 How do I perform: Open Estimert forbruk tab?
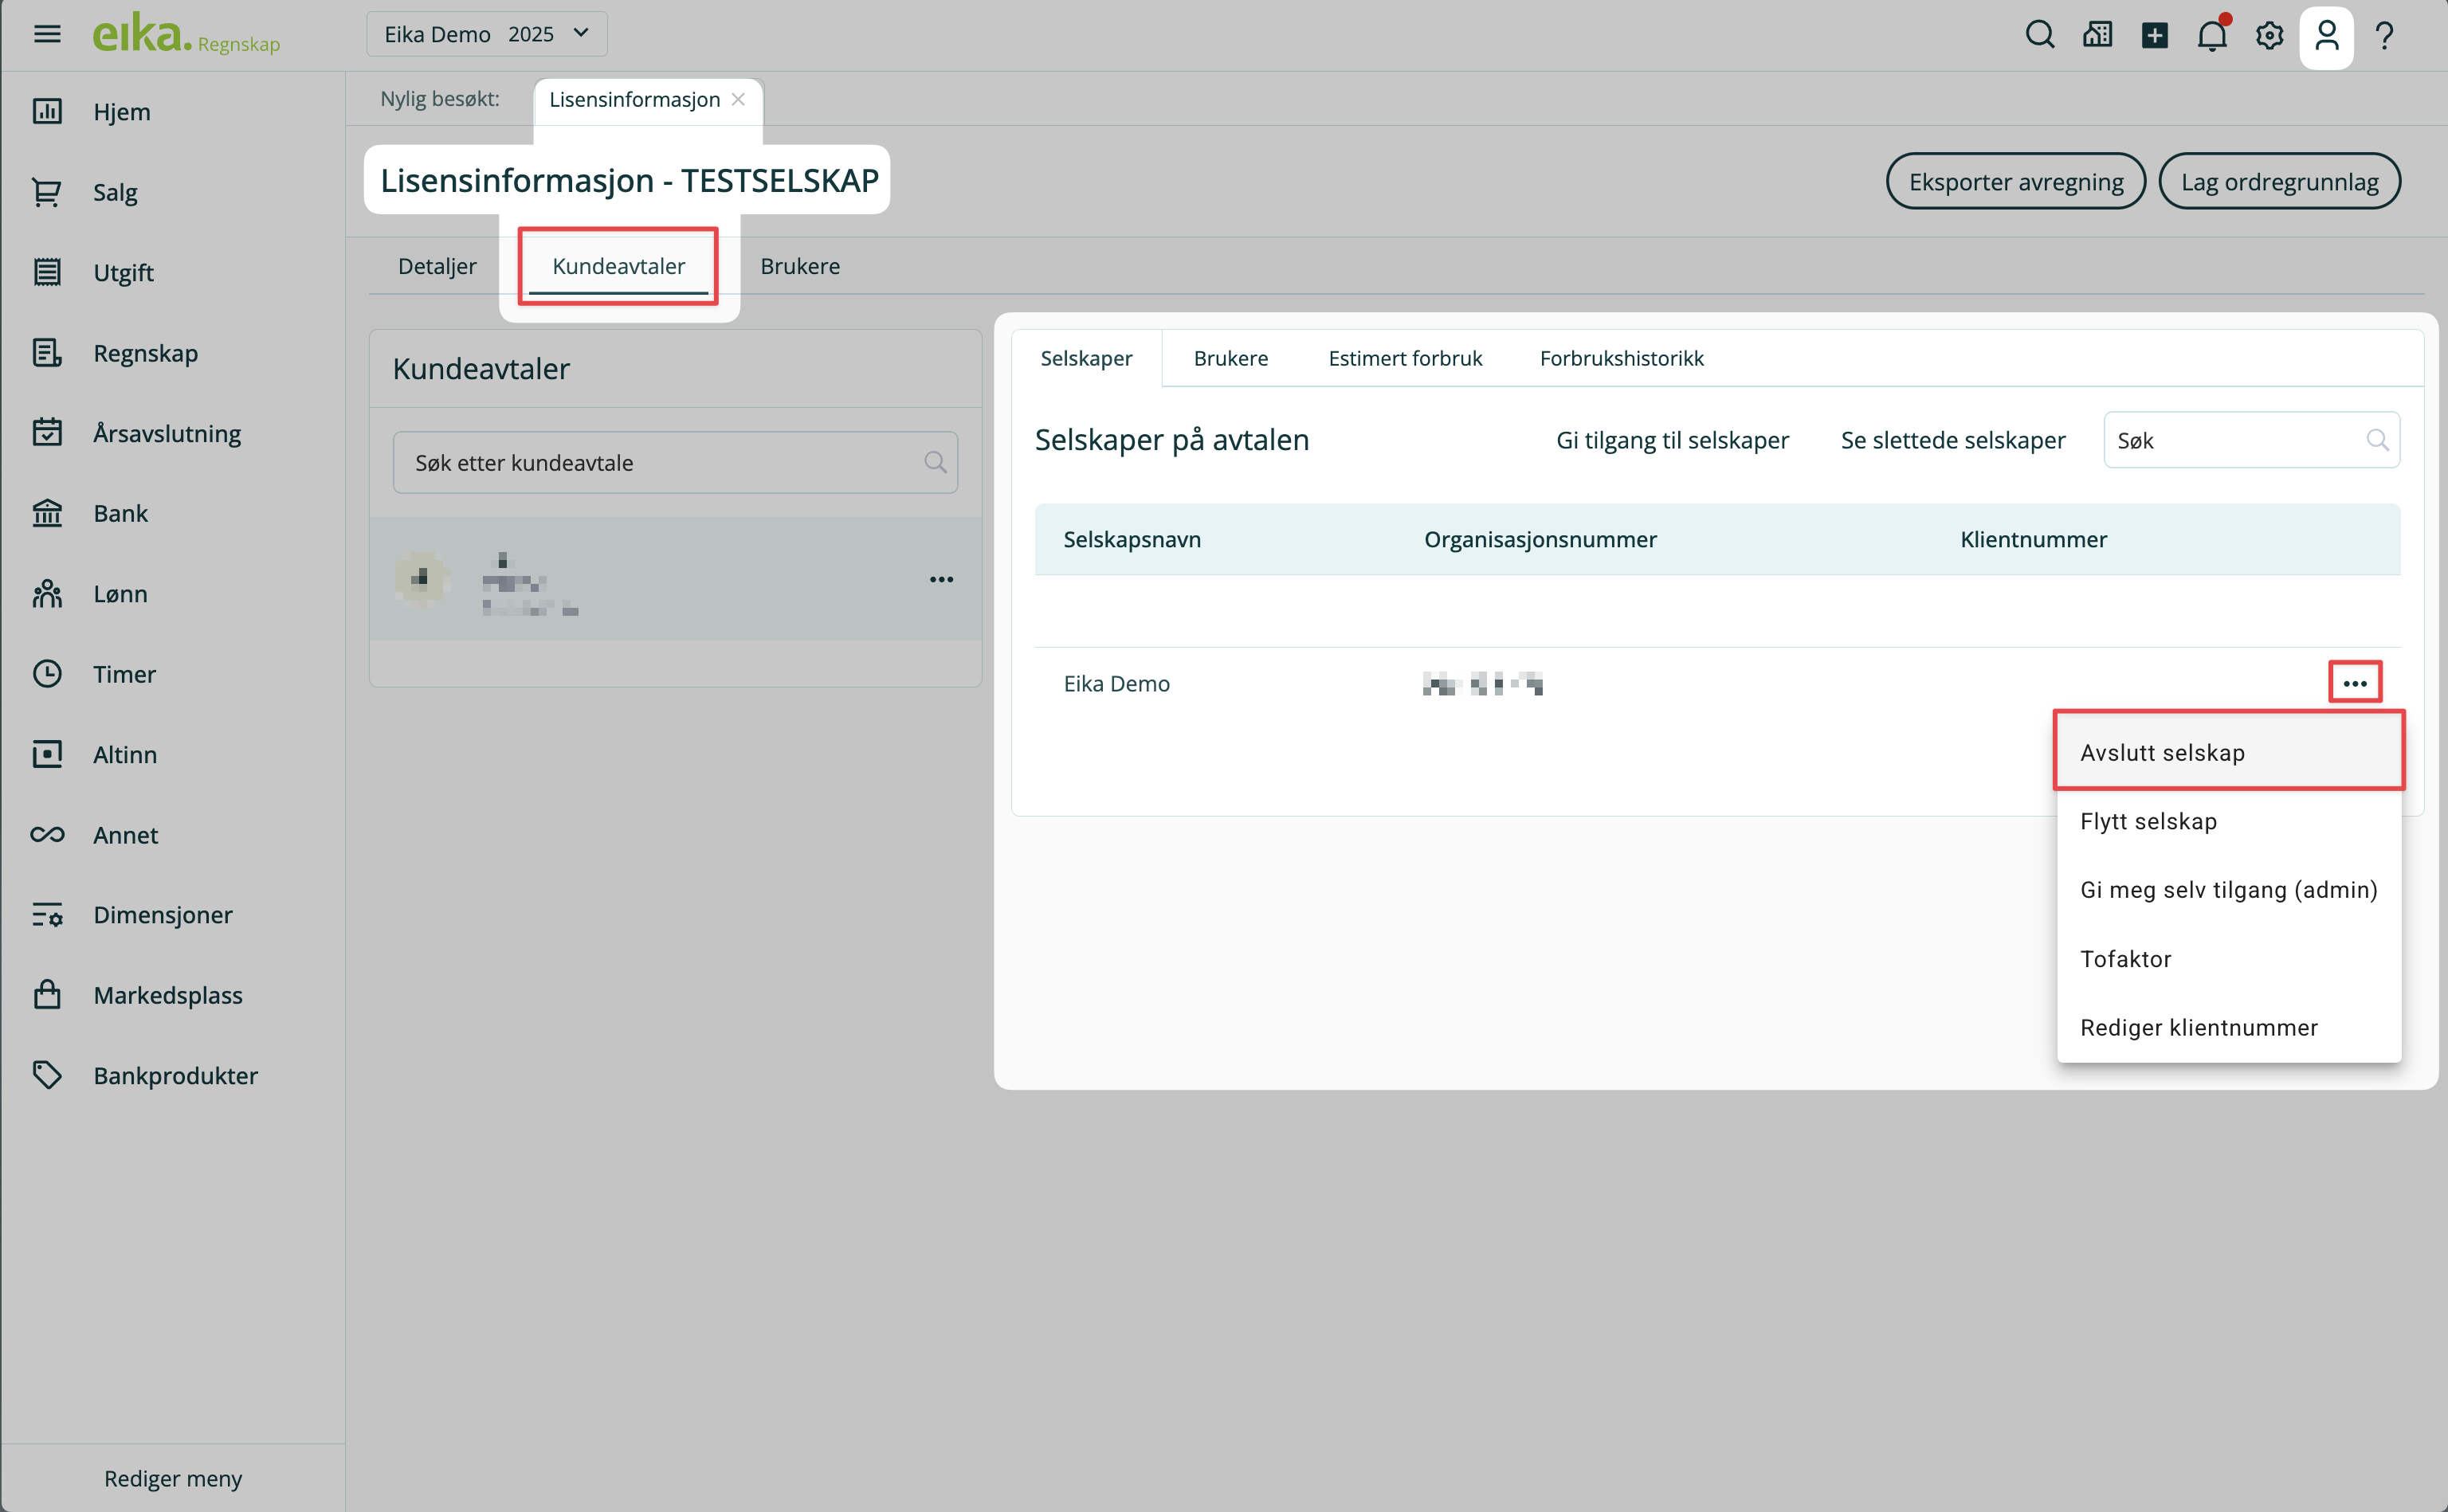point(1405,358)
